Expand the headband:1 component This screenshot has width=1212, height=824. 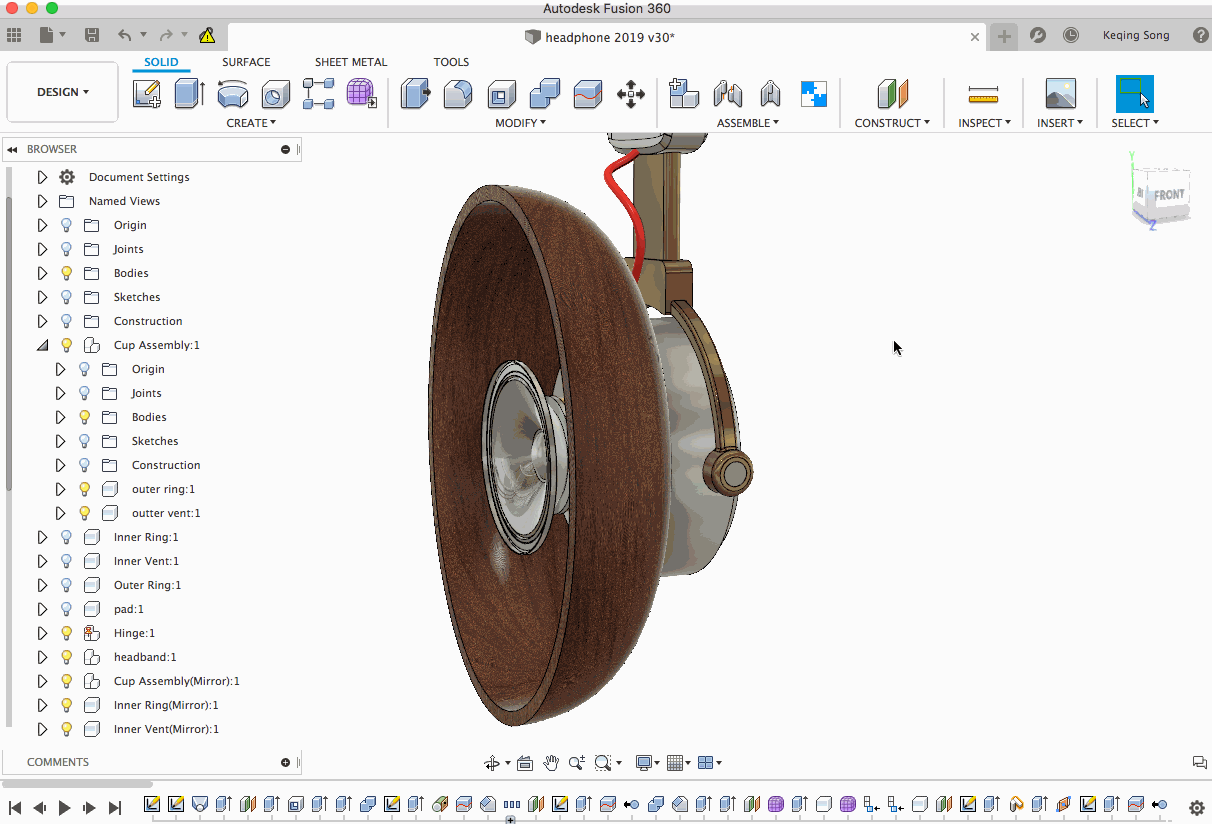coord(42,657)
